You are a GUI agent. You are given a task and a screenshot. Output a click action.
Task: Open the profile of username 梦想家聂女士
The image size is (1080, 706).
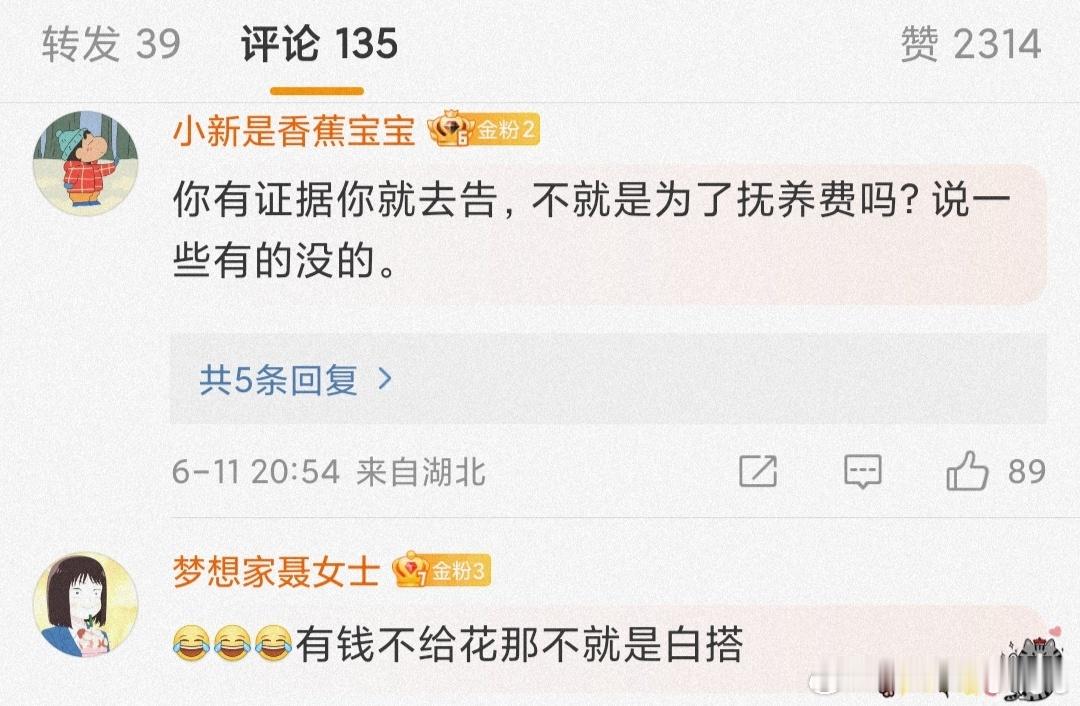(x=276, y=571)
